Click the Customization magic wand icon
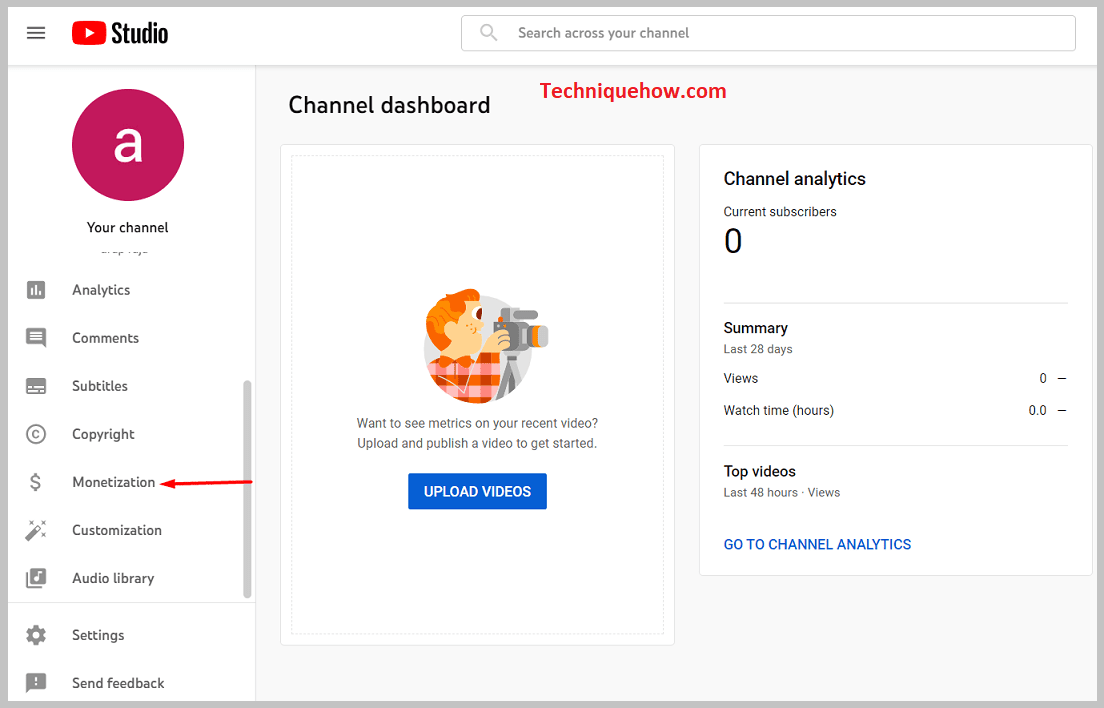 pos(36,530)
